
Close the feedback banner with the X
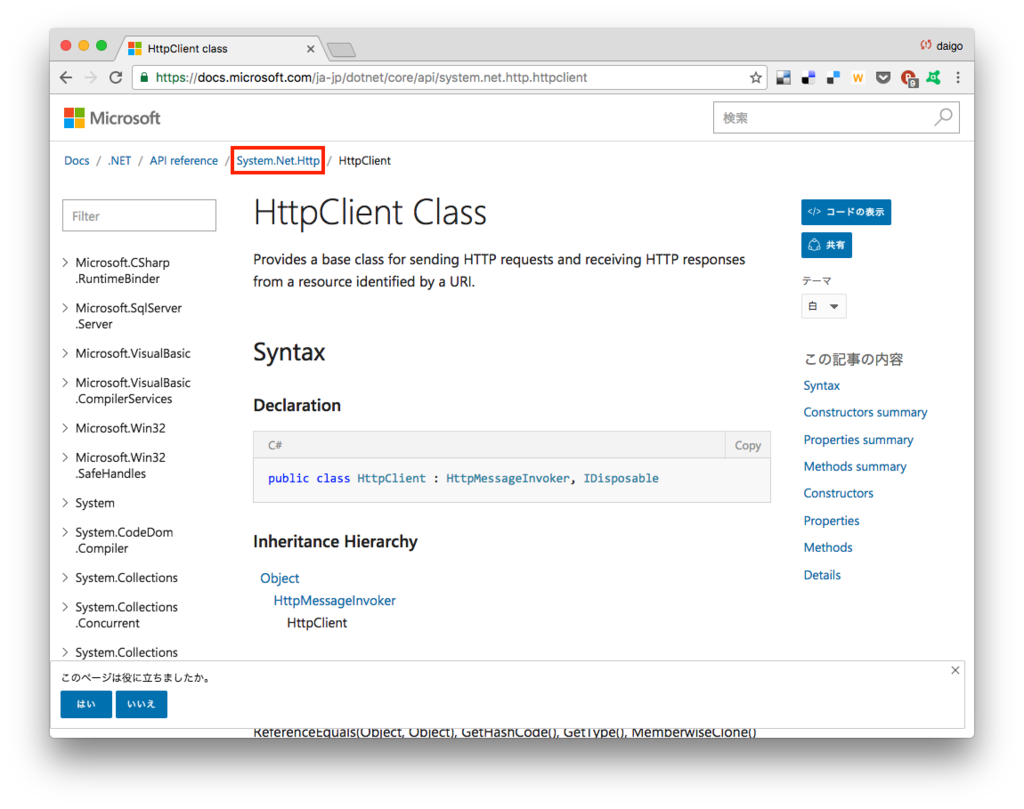coord(955,671)
